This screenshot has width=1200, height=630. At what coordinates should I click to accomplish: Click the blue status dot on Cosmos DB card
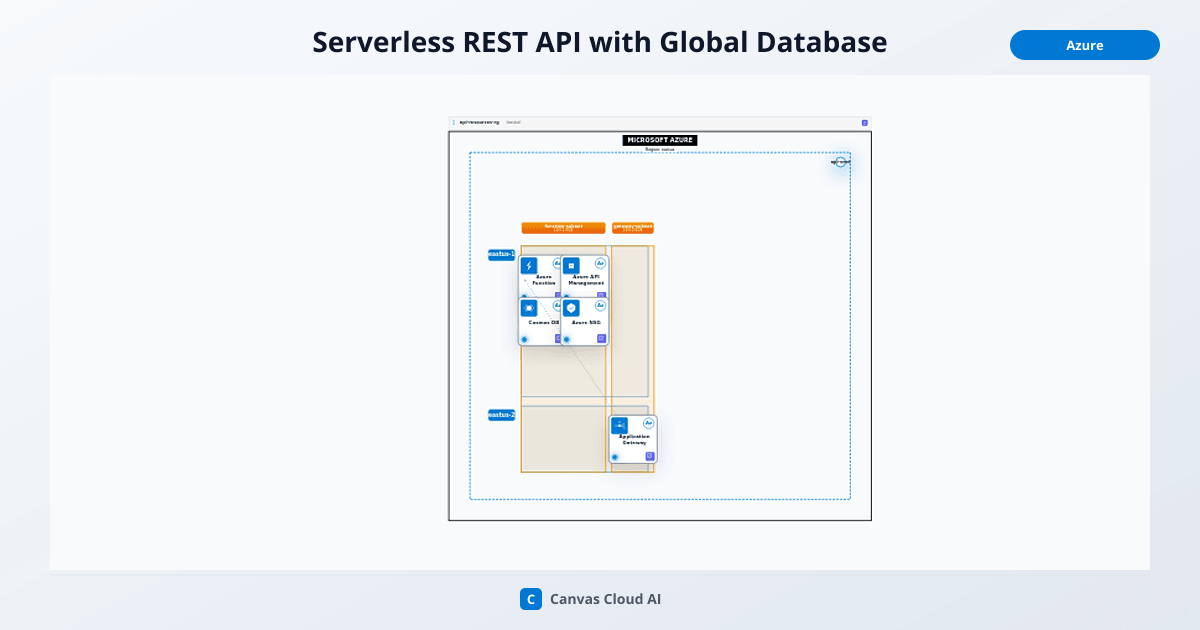(524, 339)
